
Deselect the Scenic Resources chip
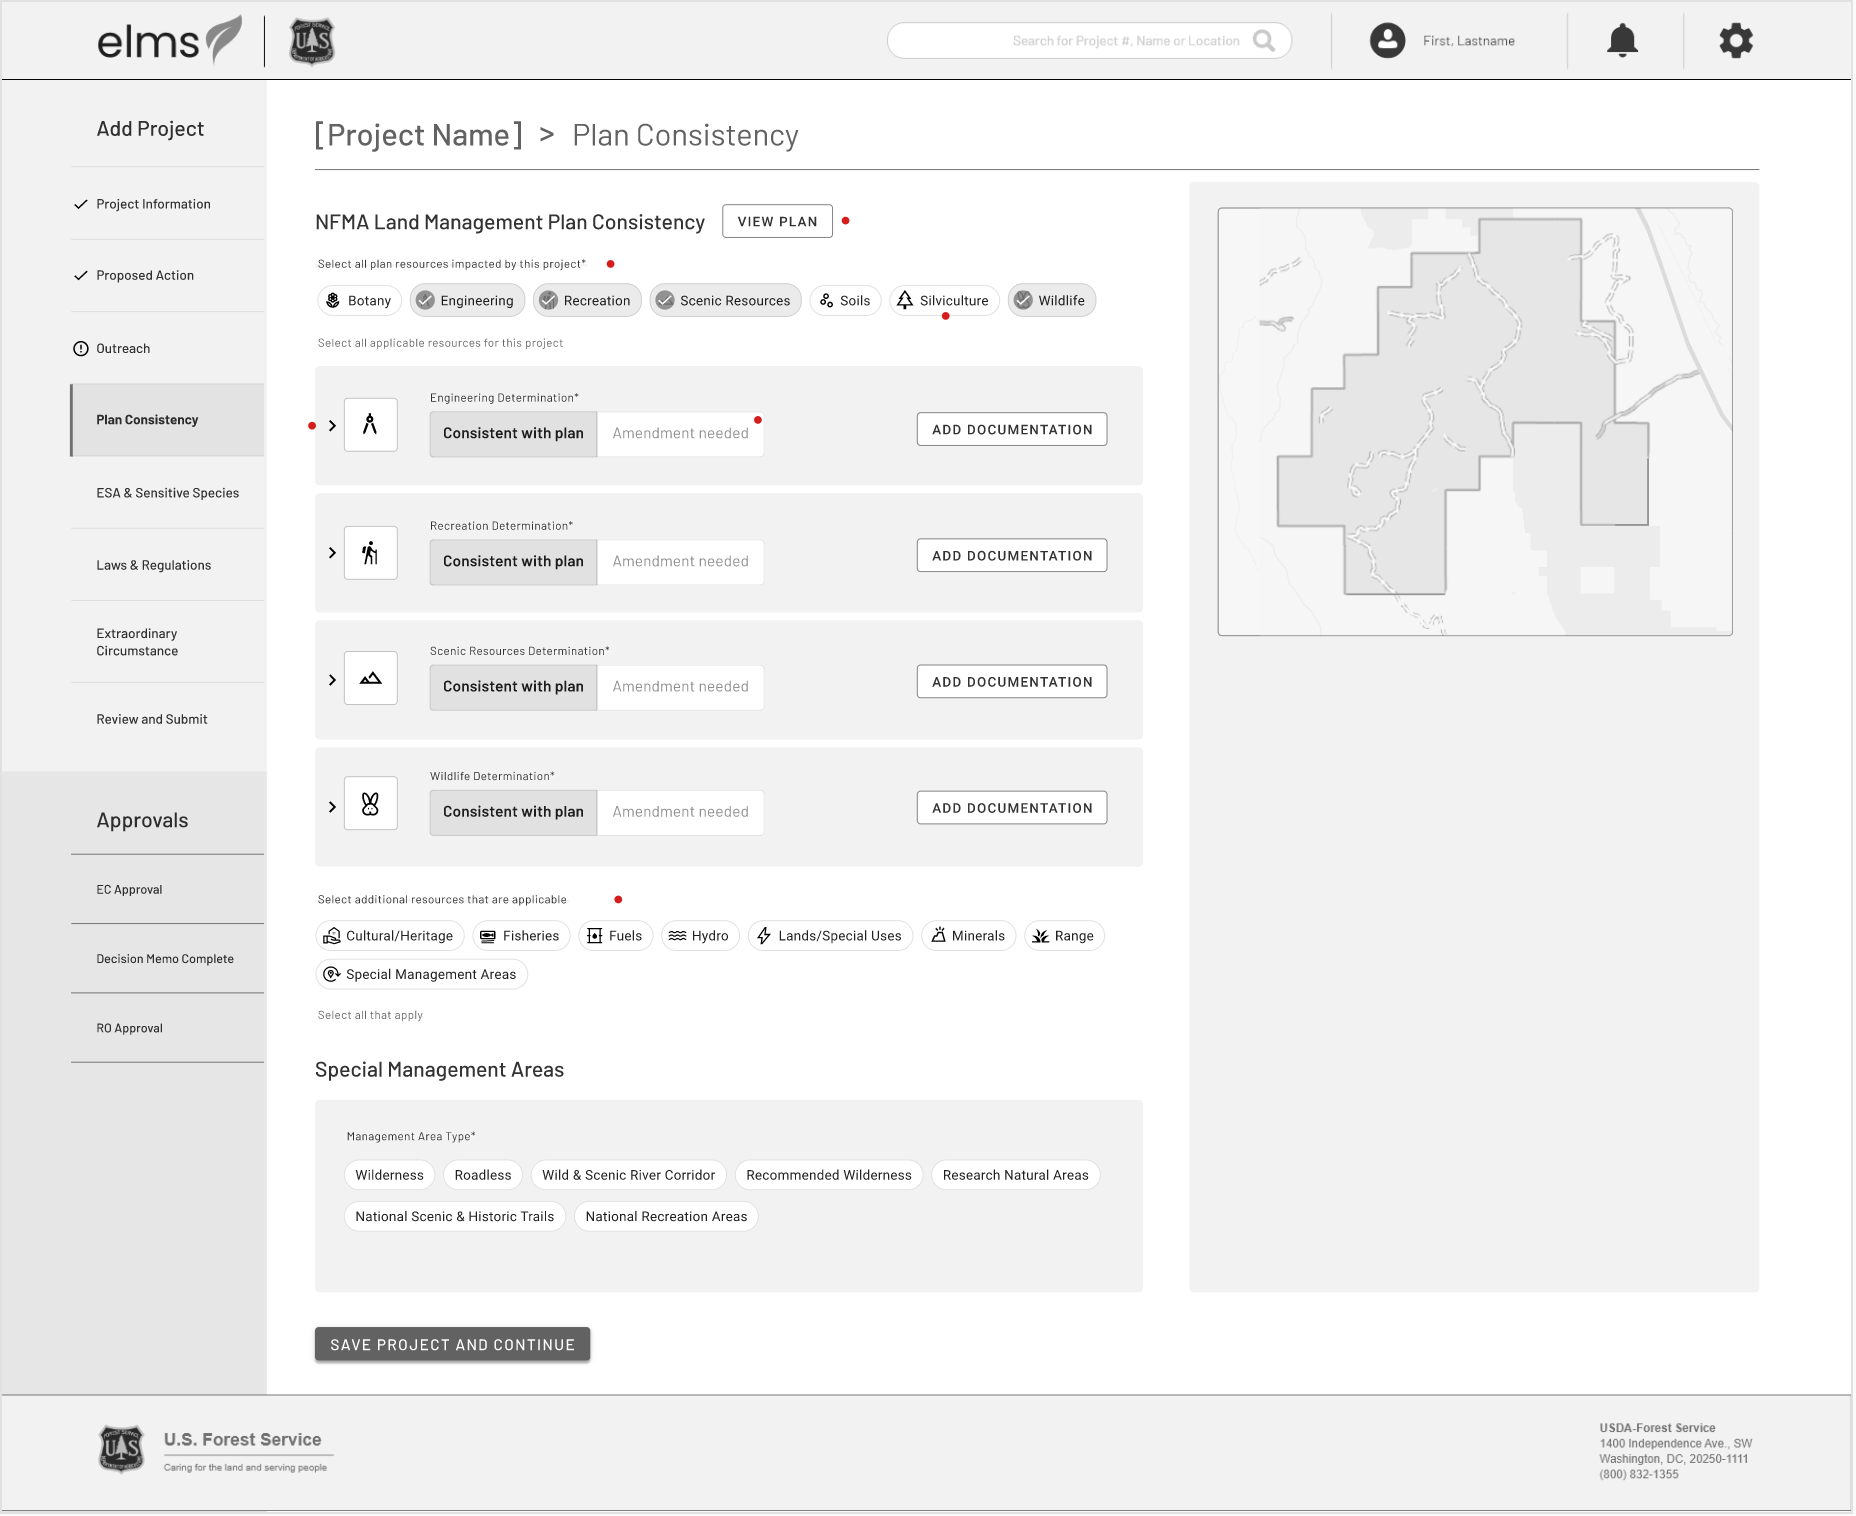[x=724, y=300]
